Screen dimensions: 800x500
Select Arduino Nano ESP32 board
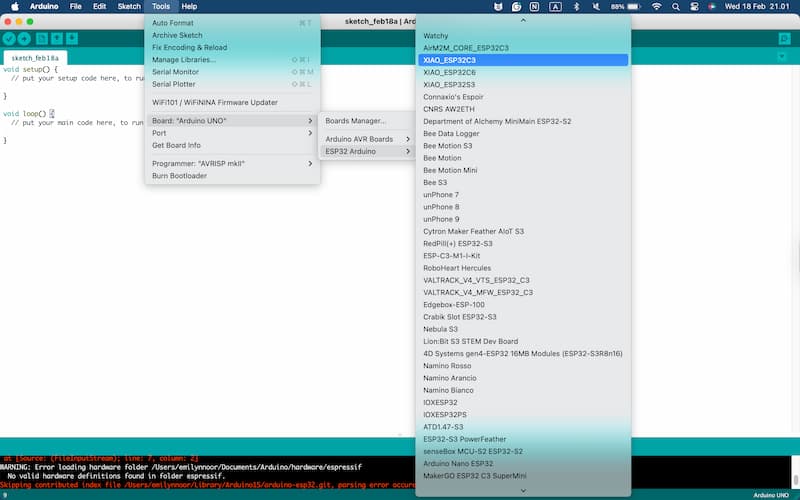pos(523,464)
